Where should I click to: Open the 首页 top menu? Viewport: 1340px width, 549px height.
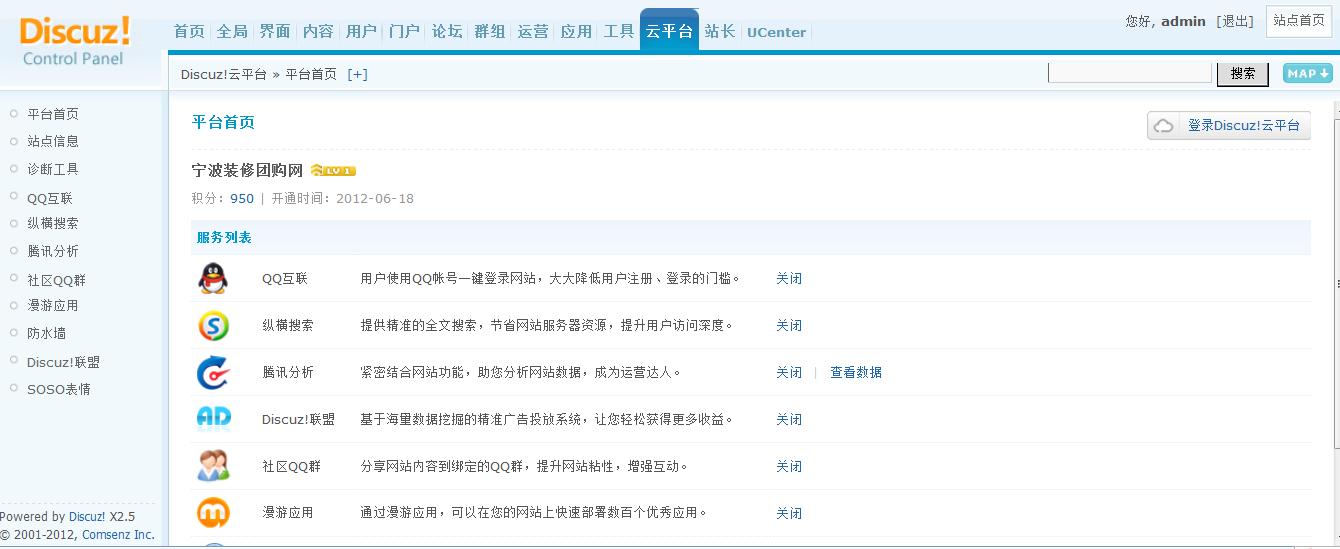pos(189,31)
